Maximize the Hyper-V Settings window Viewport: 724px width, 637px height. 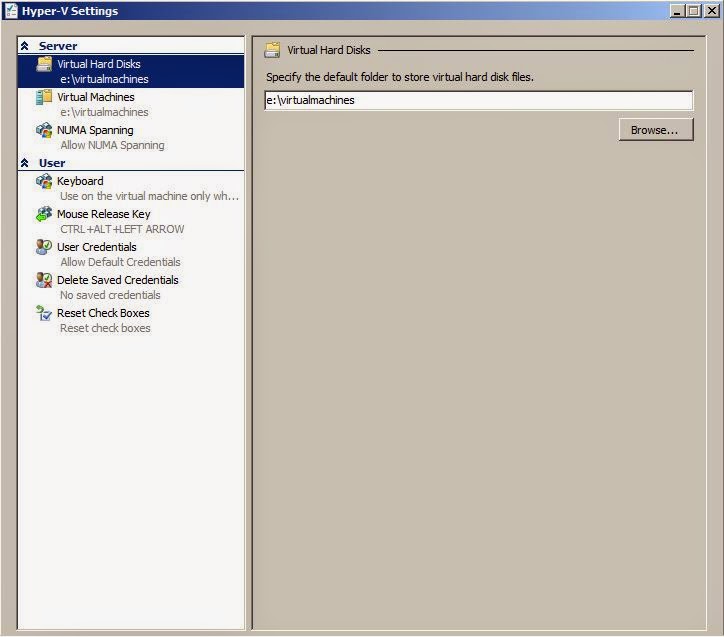tap(694, 11)
